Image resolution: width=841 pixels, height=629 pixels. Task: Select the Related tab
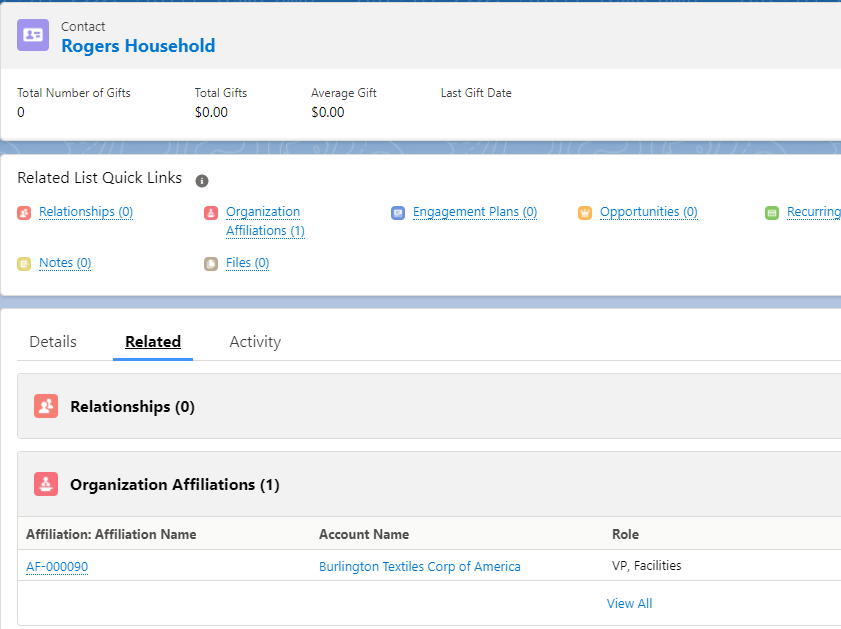[x=153, y=342]
